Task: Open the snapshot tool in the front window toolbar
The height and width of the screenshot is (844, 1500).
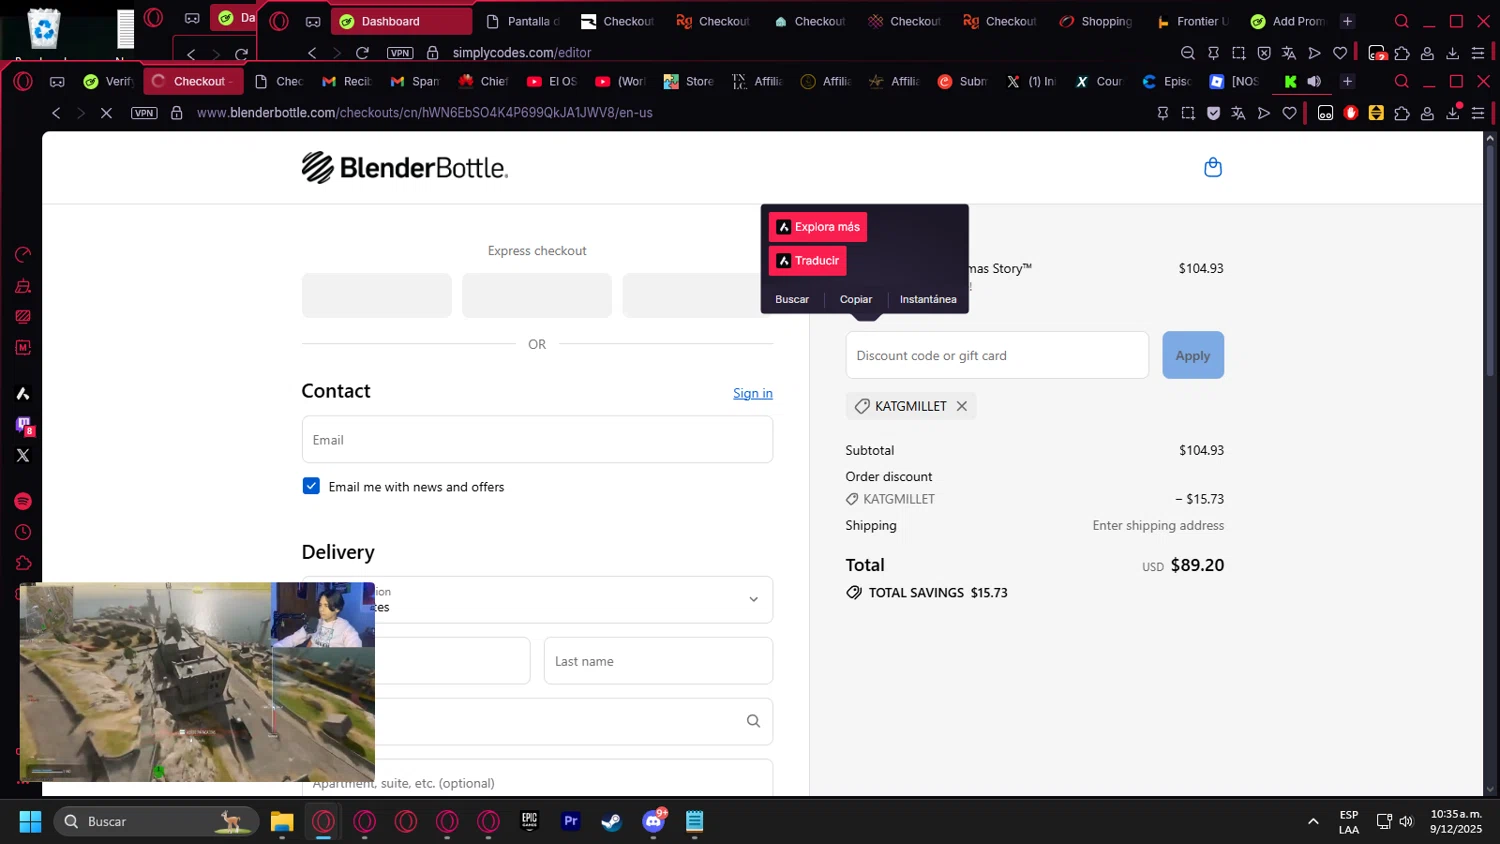Action: click(1188, 113)
